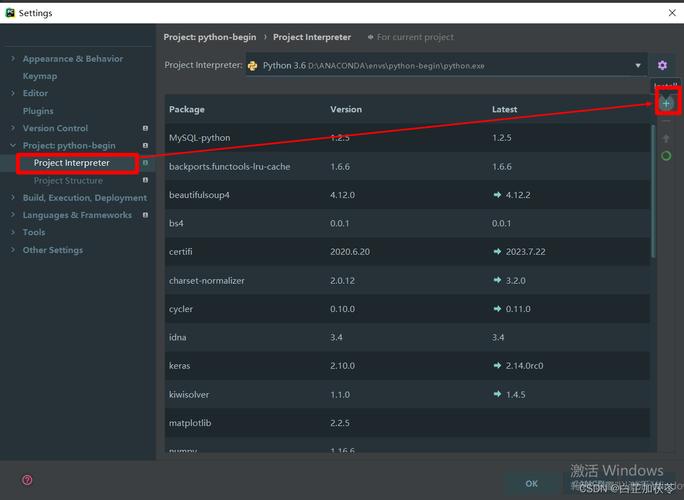
Task: Click the green circle show early releases icon
Action: (666, 156)
